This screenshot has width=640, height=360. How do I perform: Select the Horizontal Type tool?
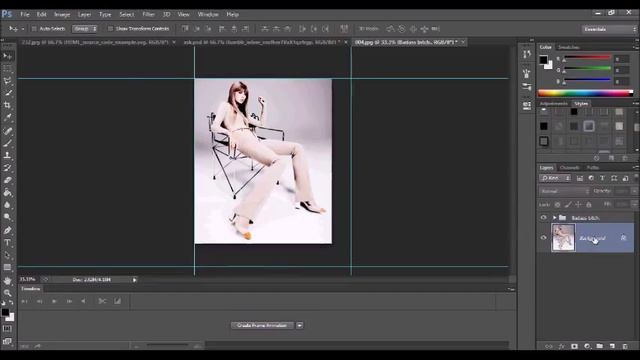click(x=7, y=242)
